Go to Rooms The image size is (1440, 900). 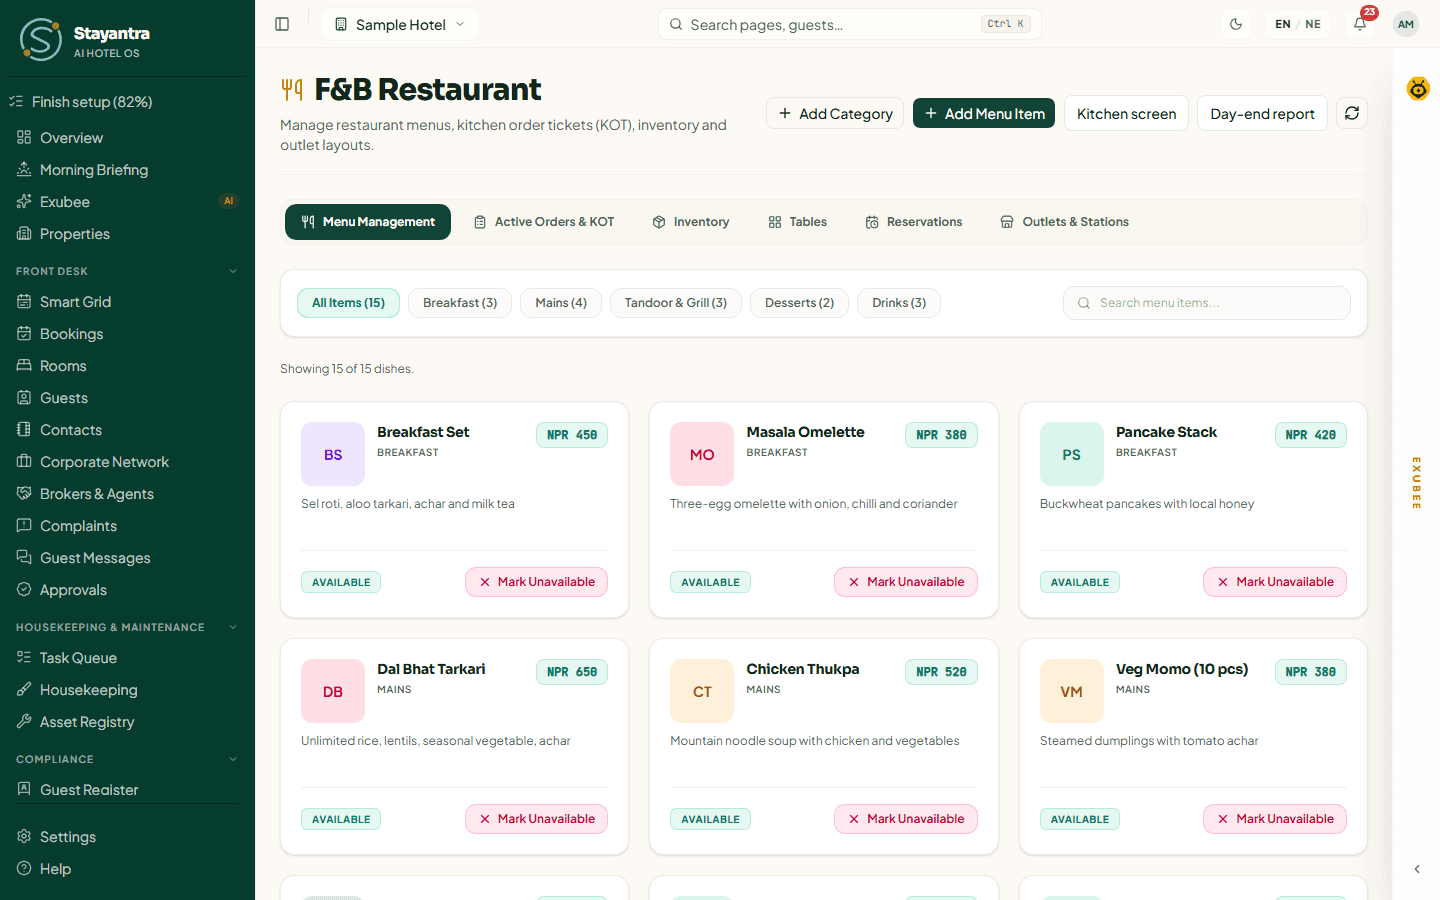pyautogui.click(x=127, y=366)
